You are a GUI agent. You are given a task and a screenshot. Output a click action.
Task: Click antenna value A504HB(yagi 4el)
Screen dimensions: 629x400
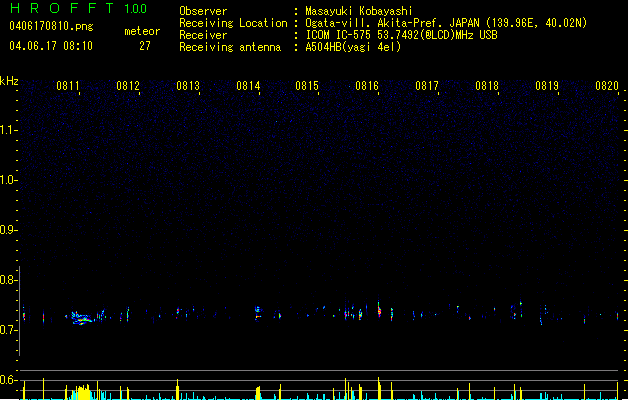pyautogui.click(x=353, y=47)
